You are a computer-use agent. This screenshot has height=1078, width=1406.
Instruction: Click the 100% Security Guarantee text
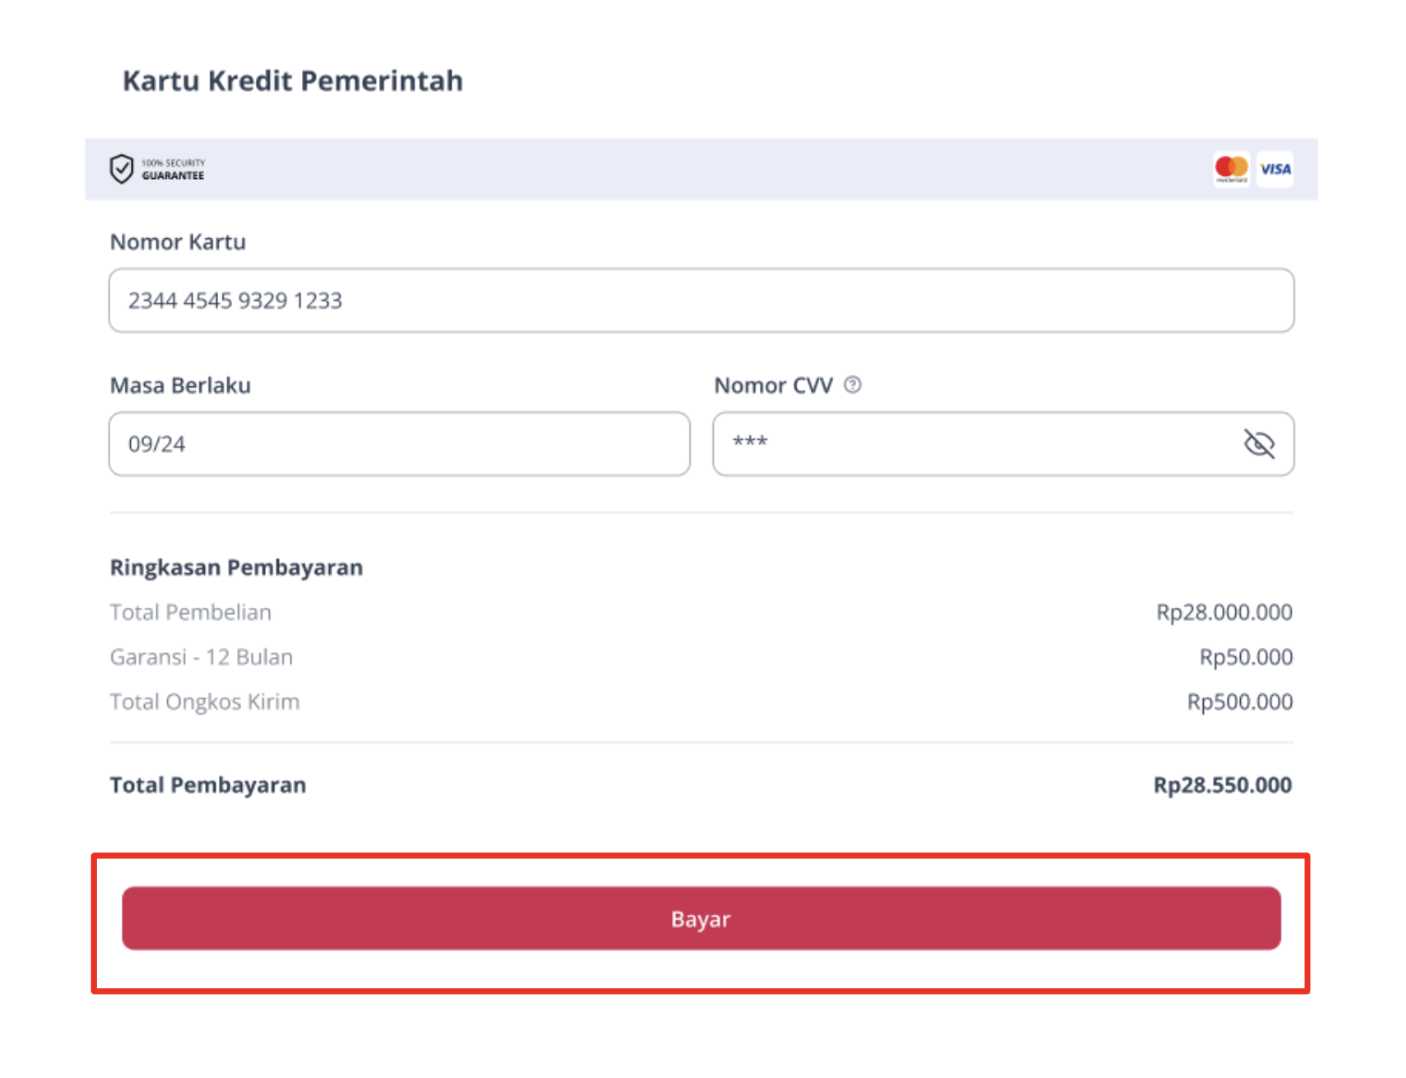(173, 169)
